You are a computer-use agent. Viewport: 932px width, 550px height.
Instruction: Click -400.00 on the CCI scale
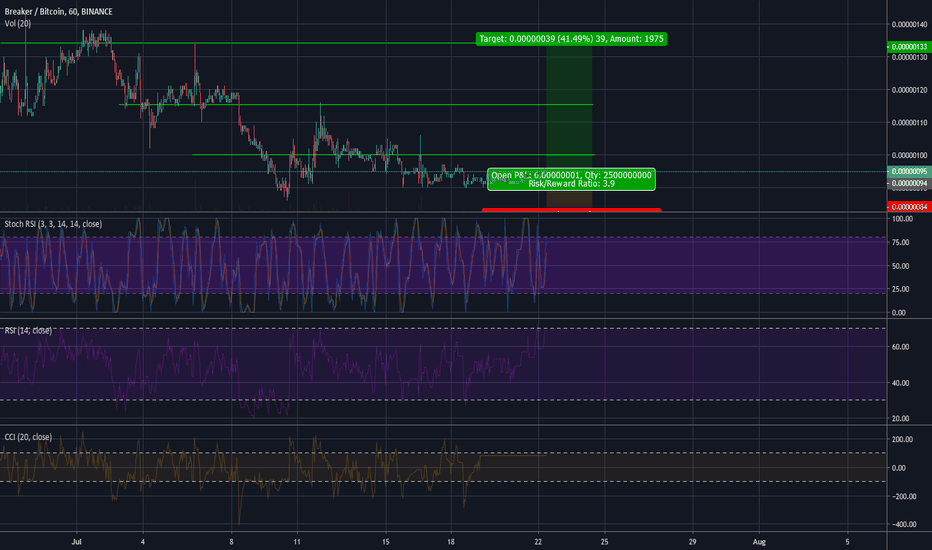902,524
